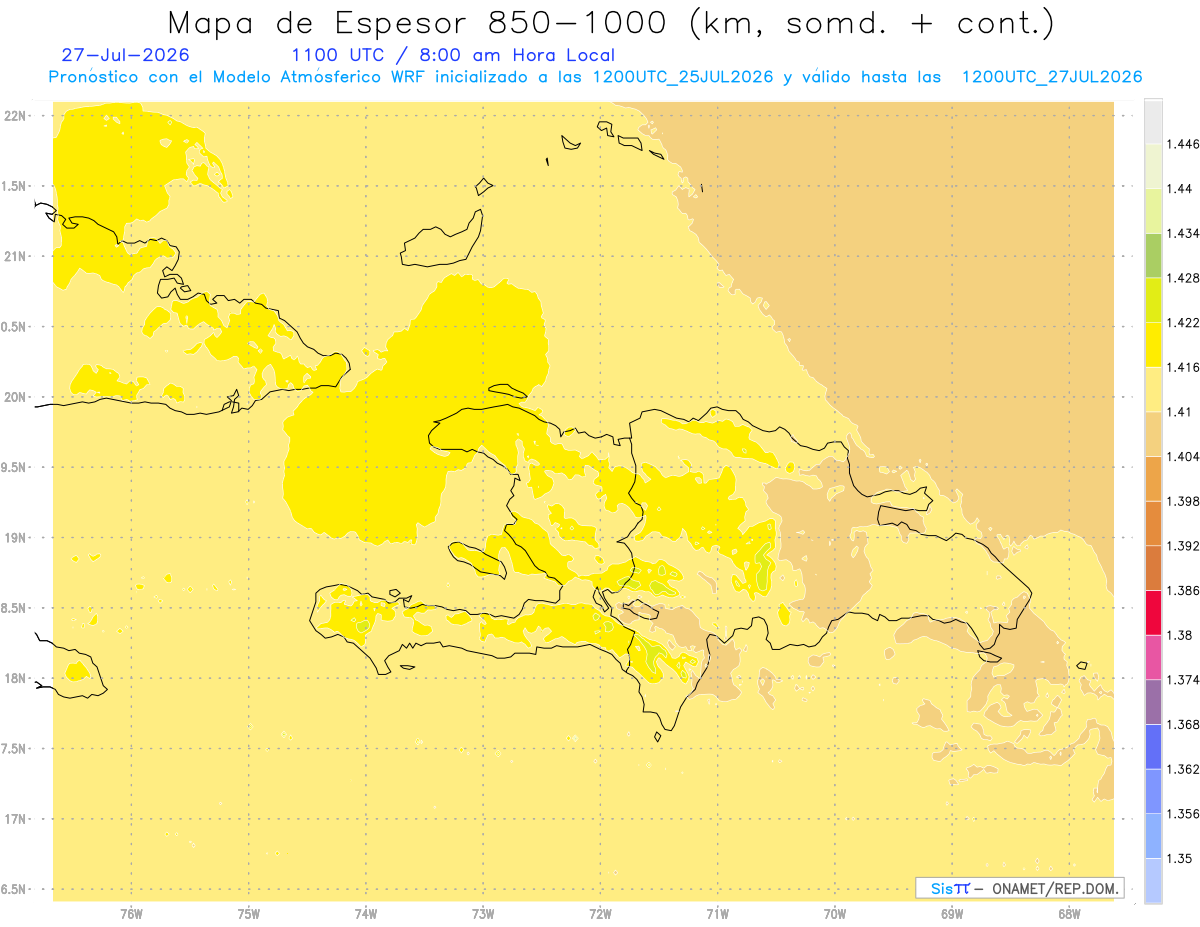Click the tan legend swatch between 1.404 and 1.41
Viewport: 1200px width, 927px height.
point(1153,434)
